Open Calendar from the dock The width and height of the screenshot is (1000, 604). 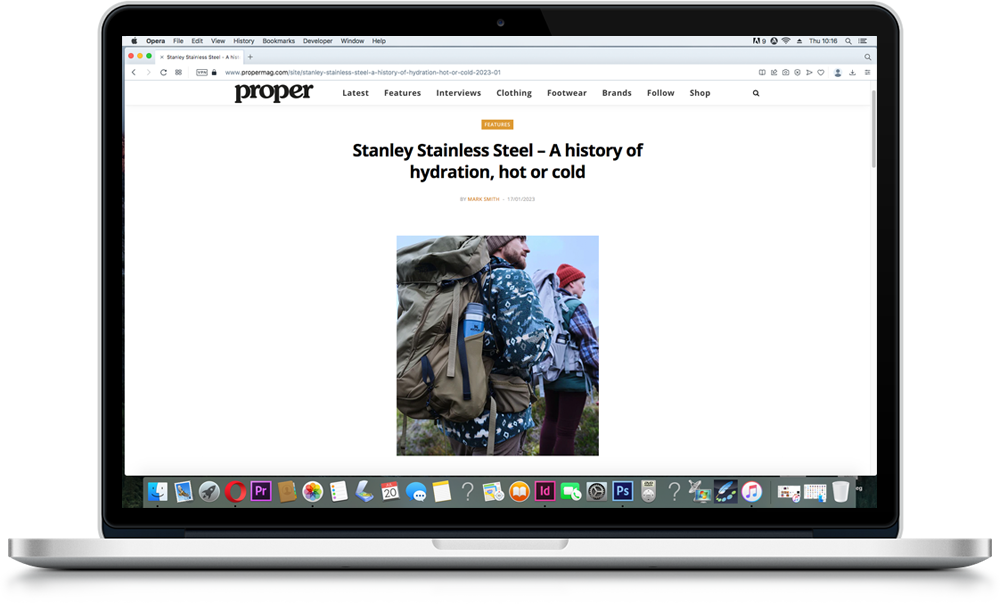[x=390, y=492]
